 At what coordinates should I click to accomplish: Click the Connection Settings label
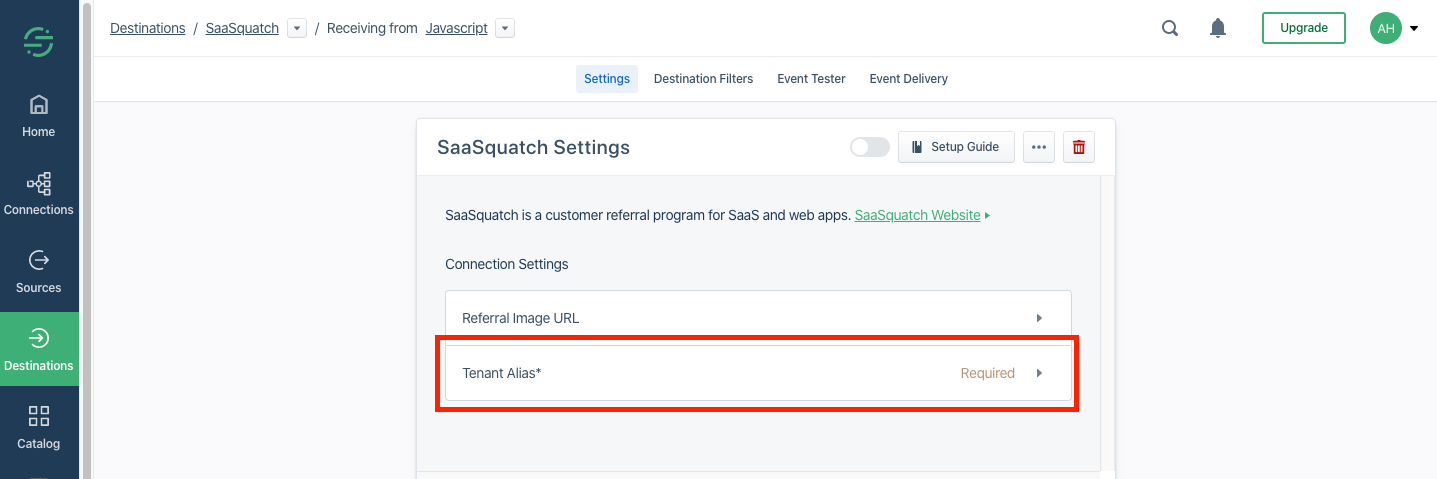click(507, 264)
